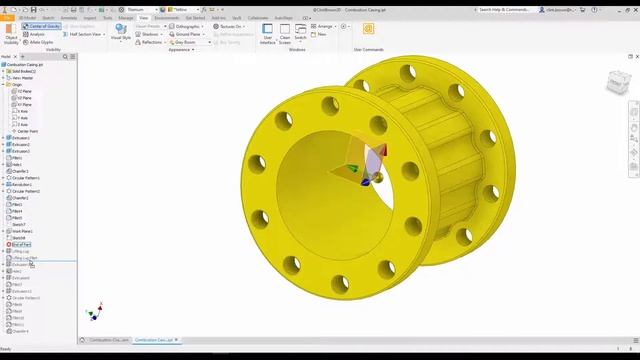This screenshot has height=360, width=640.
Task: Click the ViewCube in the viewport
Action: [x=618, y=82]
